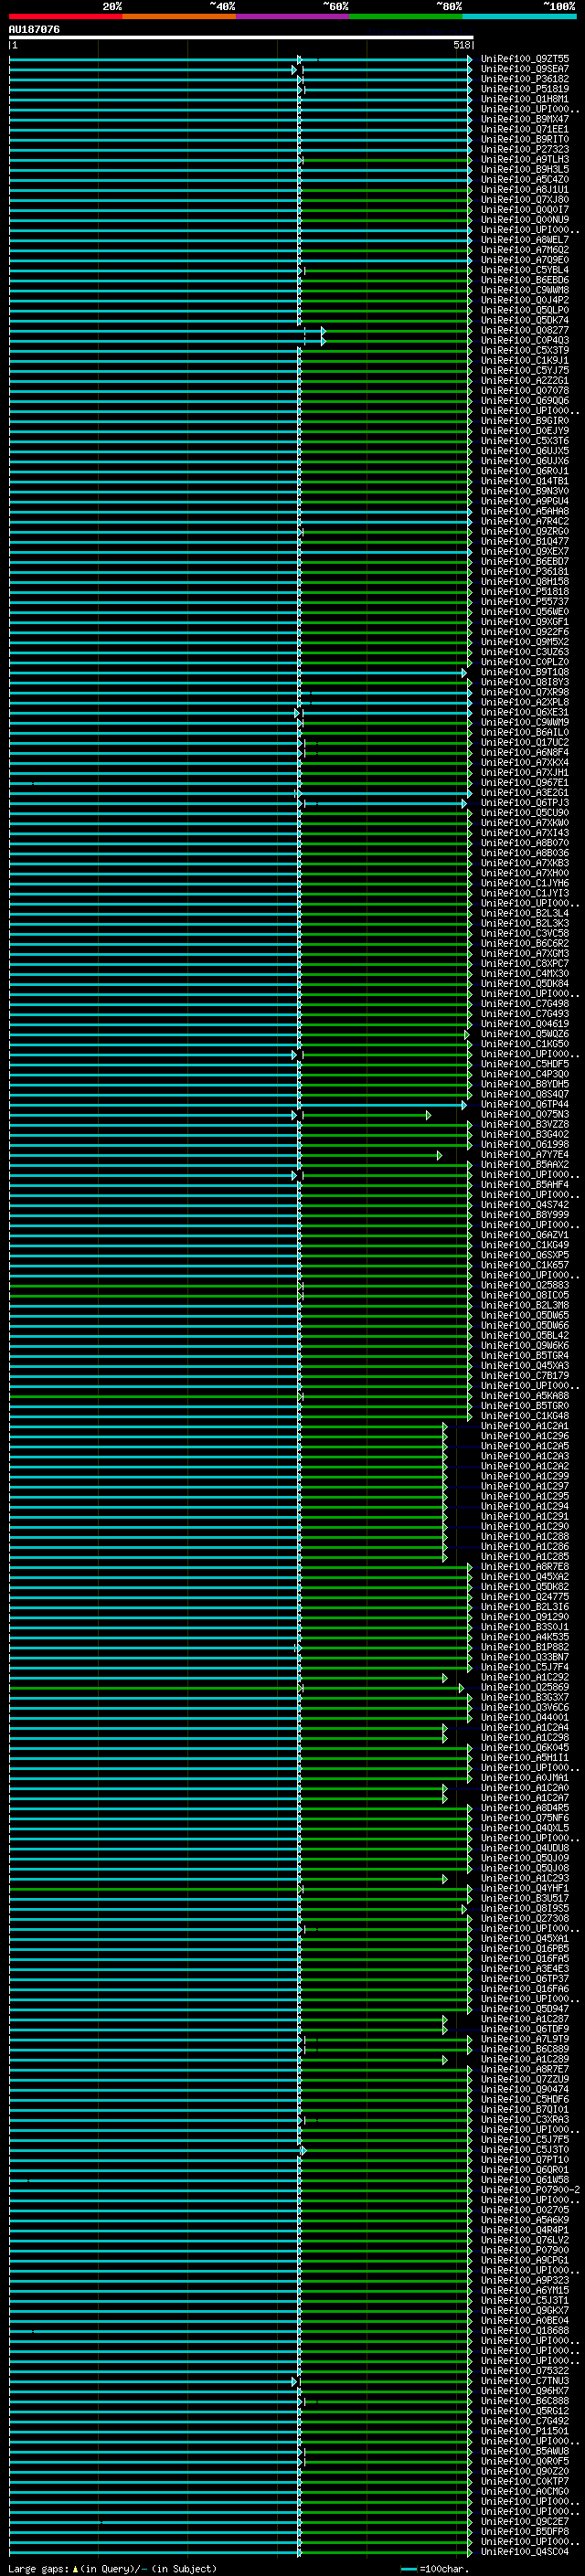This screenshot has height=2576, width=585.
Task: Open hit UniRef100_B9MX47
Action: pyautogui.click(x=525, y=119)
